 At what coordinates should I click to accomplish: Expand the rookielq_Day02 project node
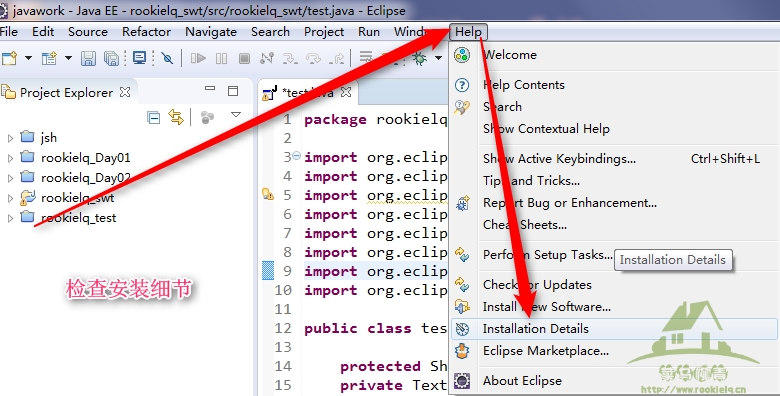click(10, 178)
